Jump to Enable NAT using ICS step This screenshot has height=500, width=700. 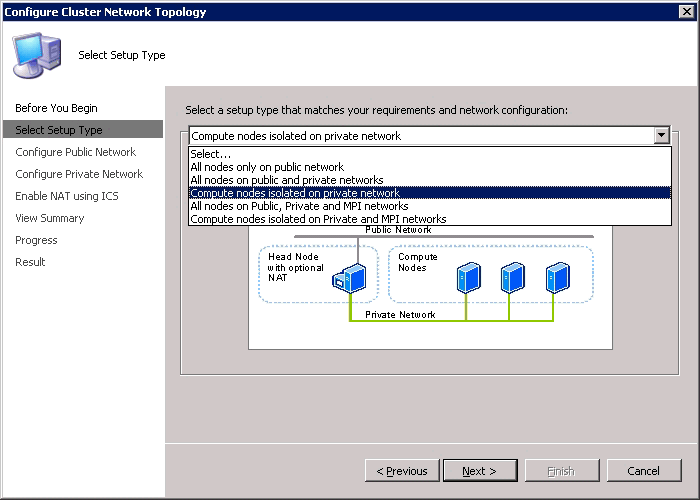(67, 196)
